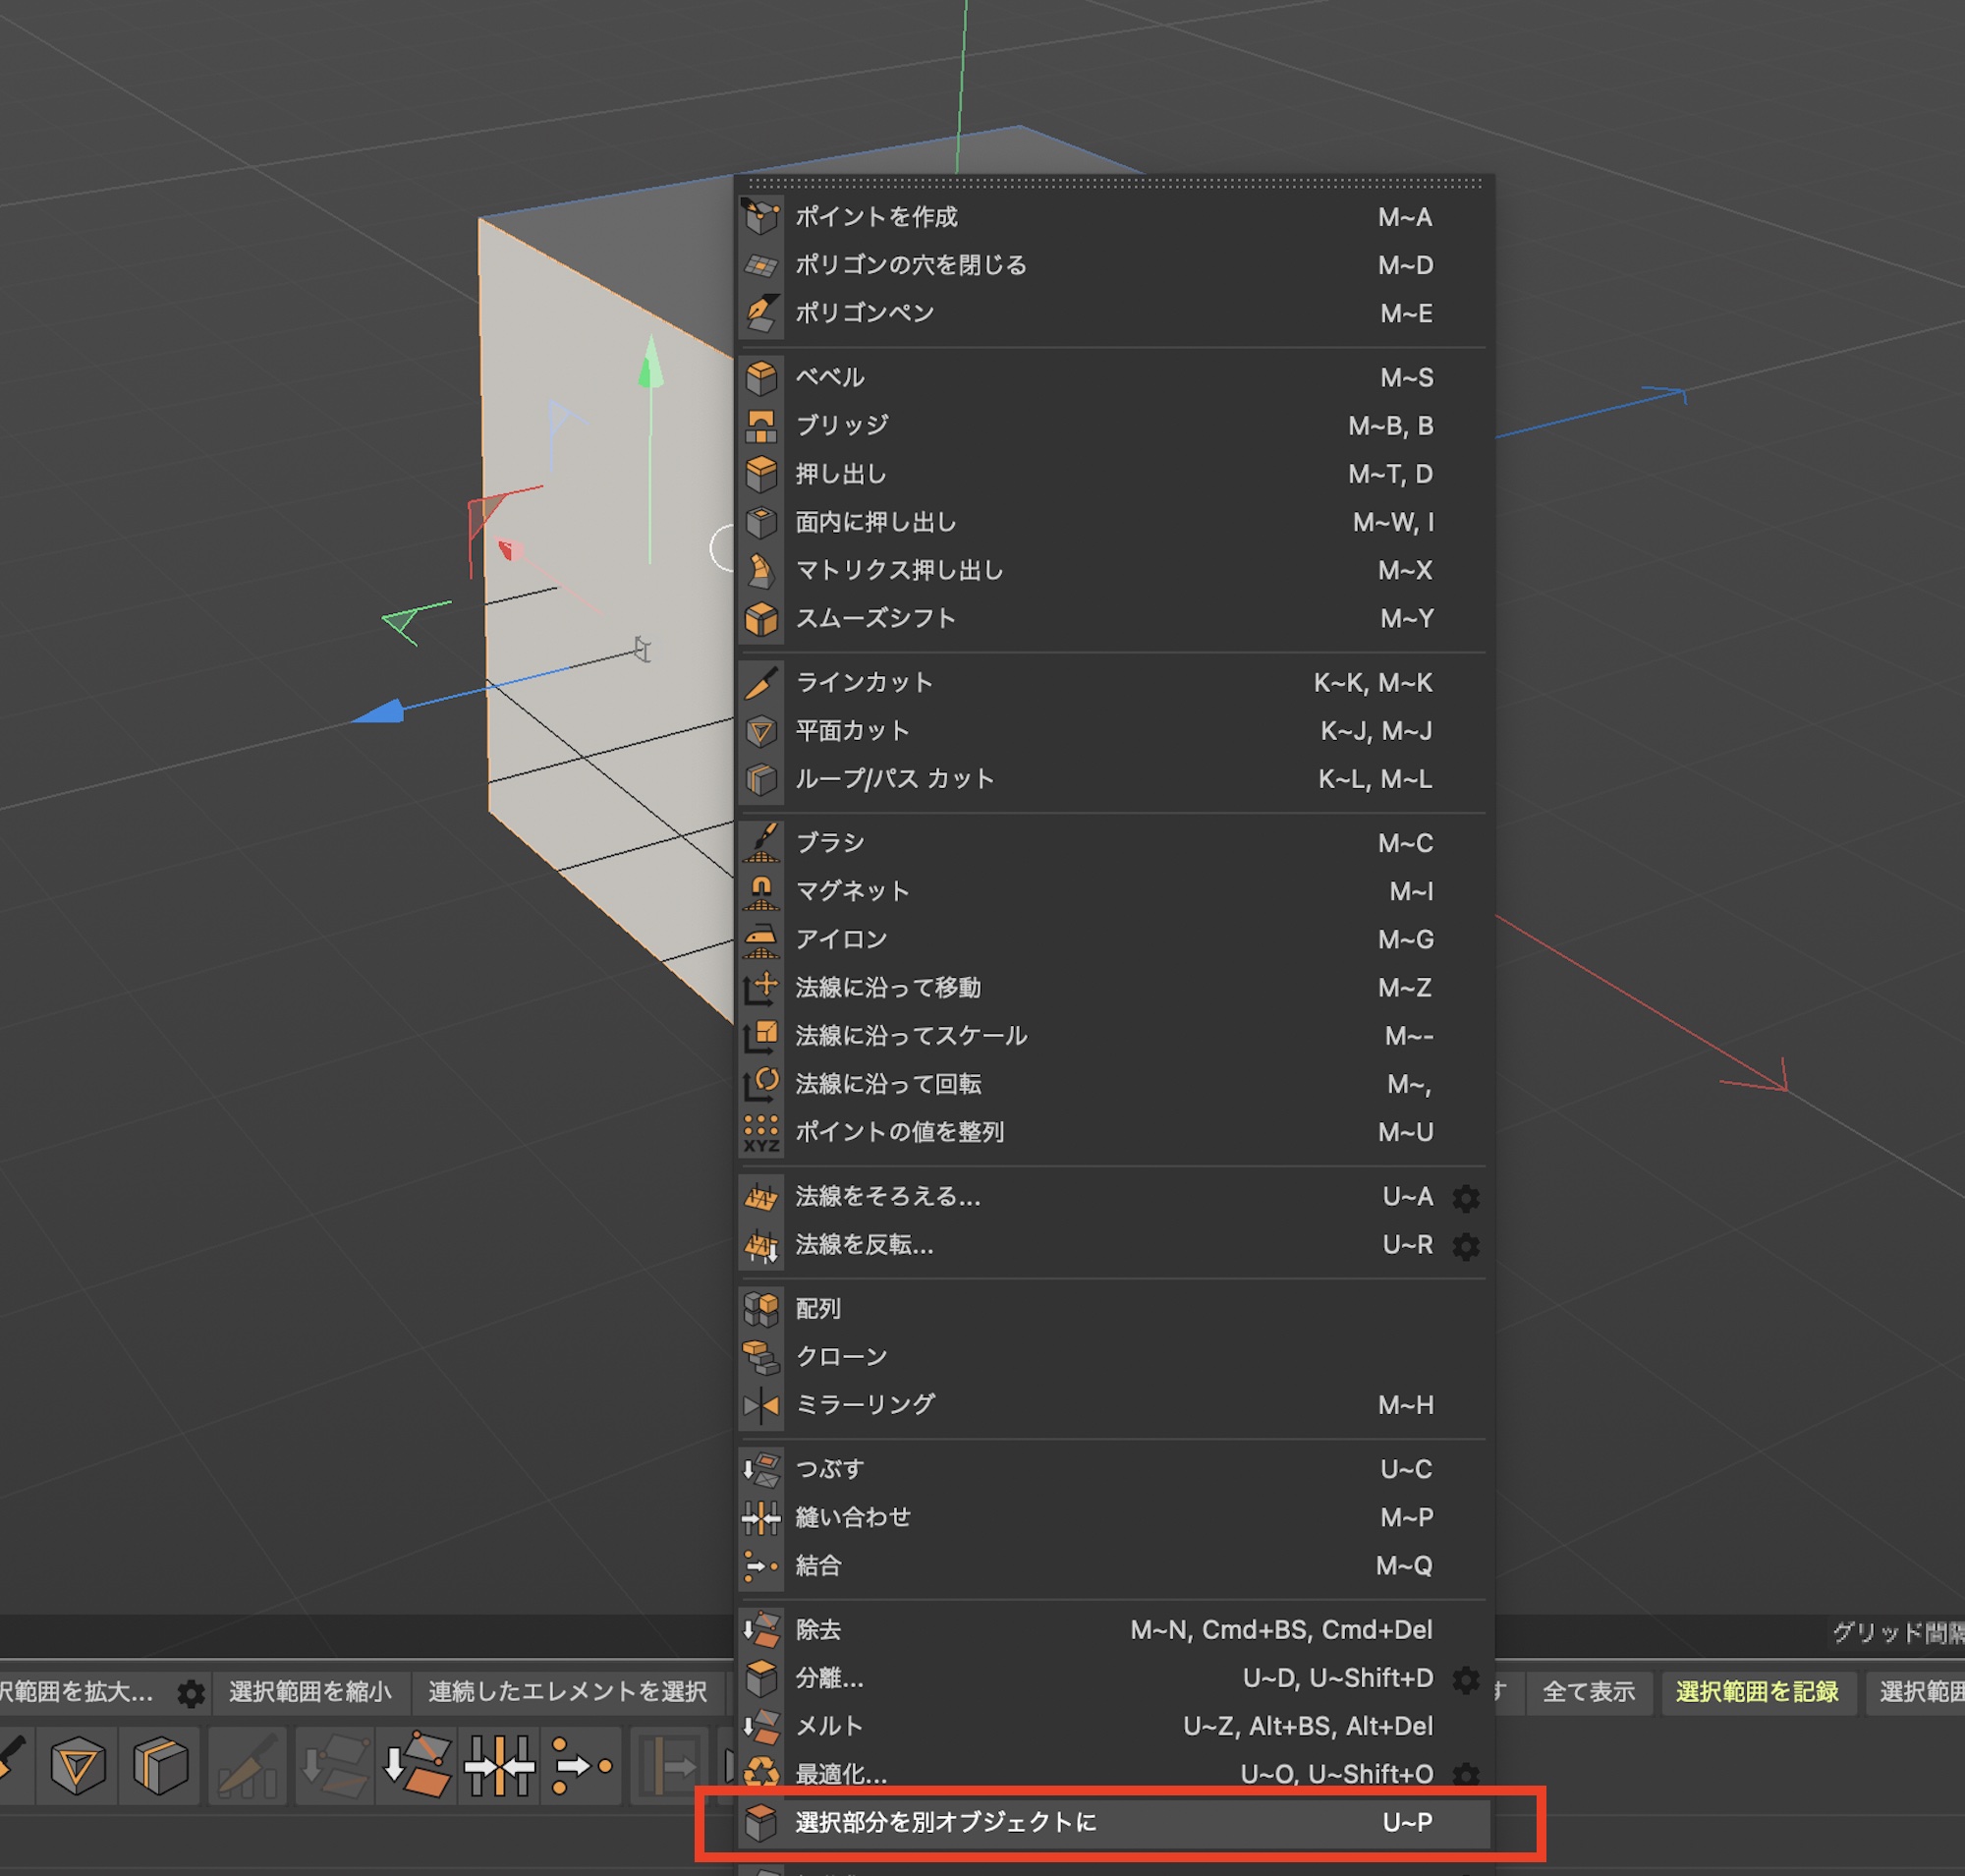Click 連続したエレメントを選択 button
The image size is (1965, 1876).
[567, 1692]
